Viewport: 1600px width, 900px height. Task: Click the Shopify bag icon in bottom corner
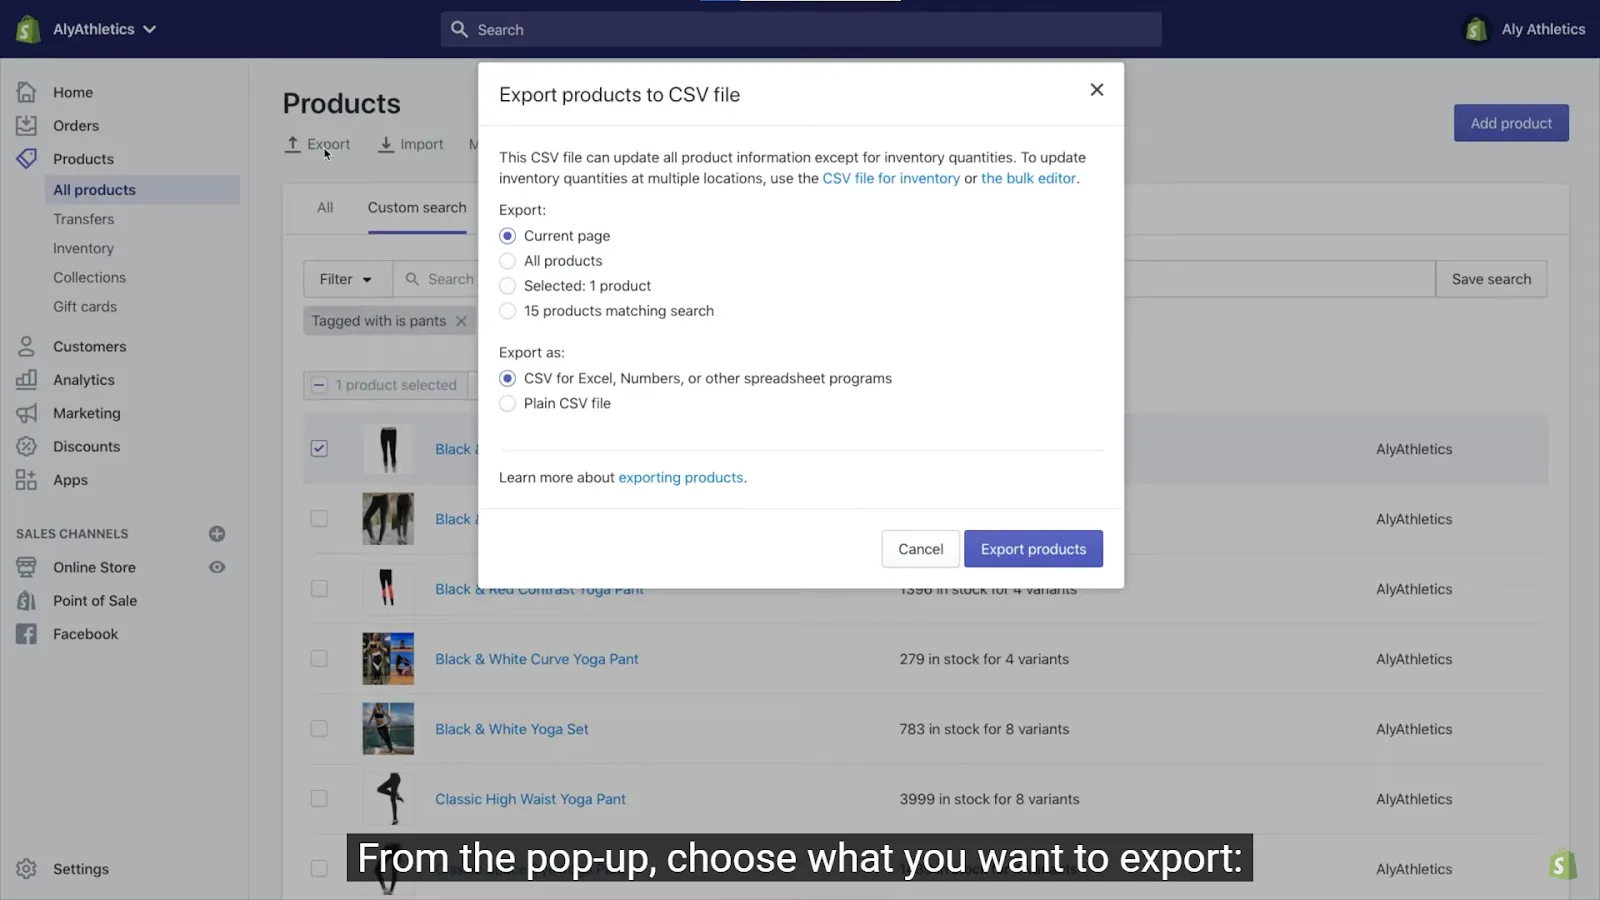pos(1563,864)
